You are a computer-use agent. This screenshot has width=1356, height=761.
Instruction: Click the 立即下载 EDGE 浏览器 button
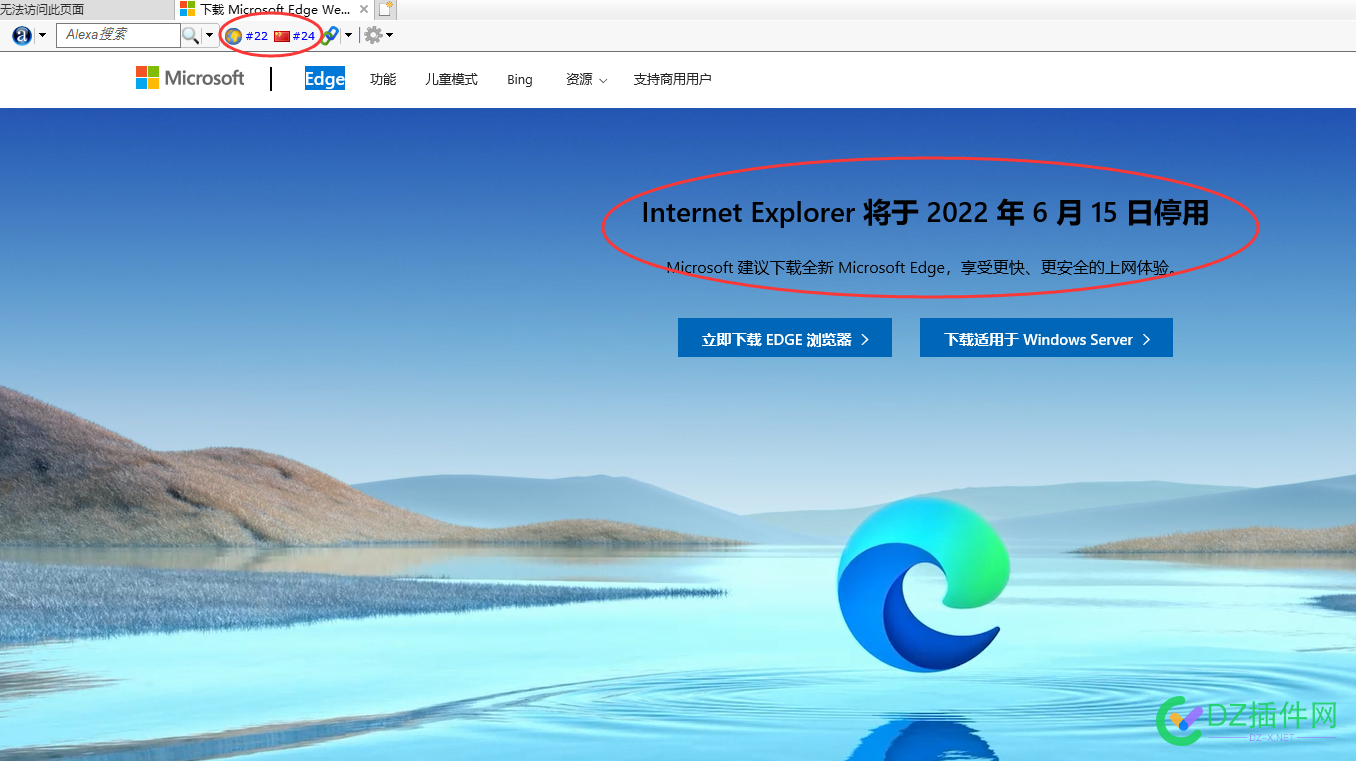point(785,338)
